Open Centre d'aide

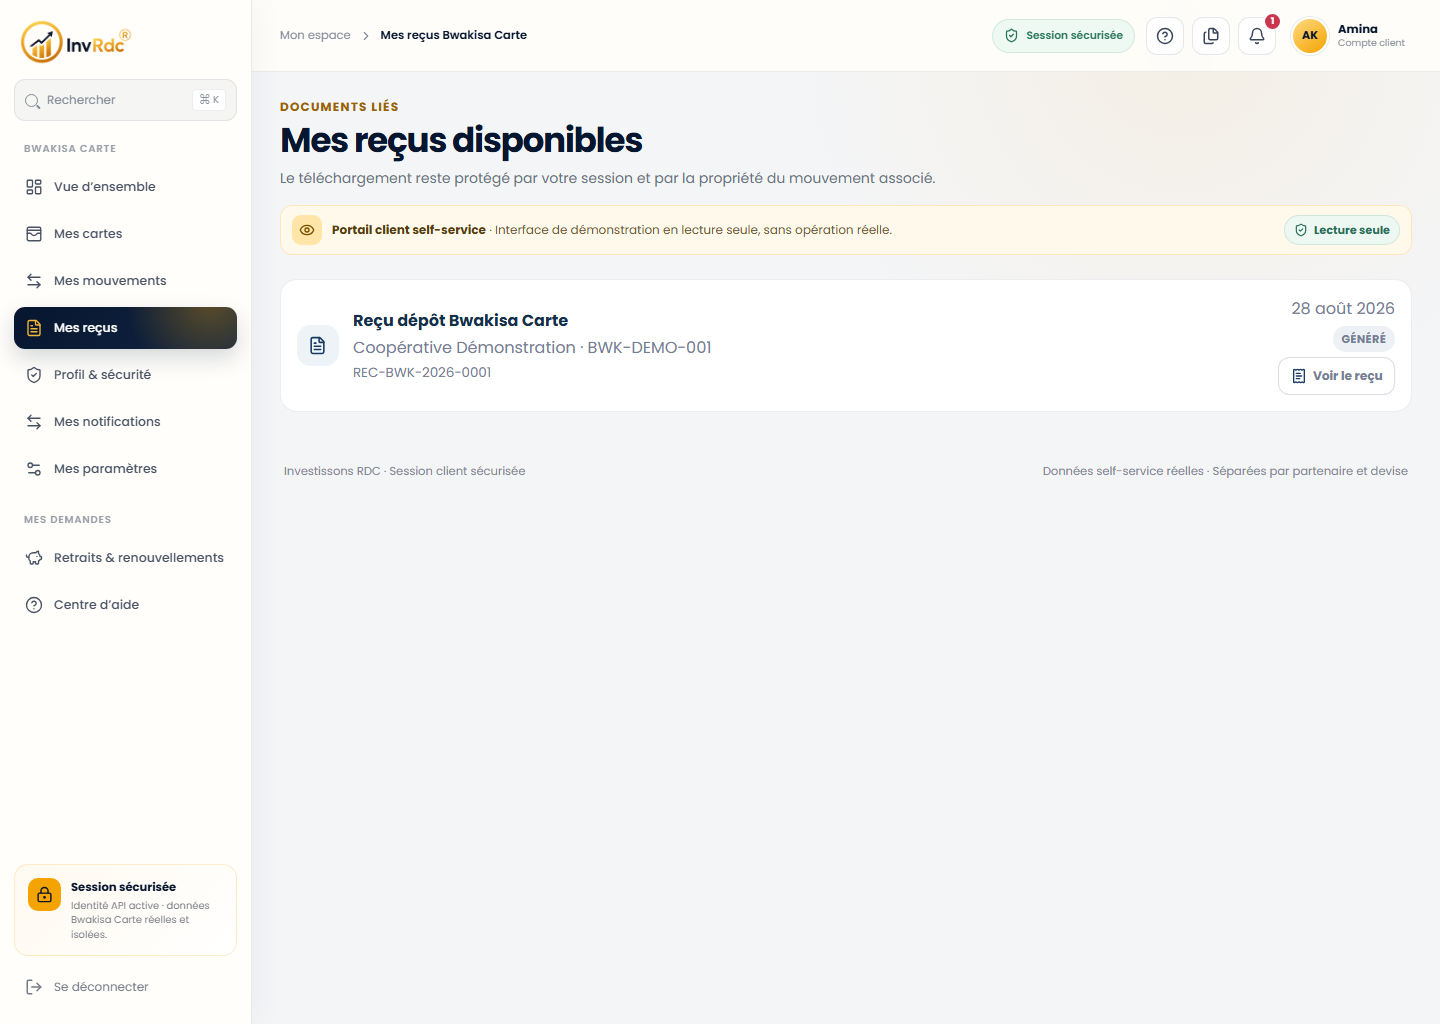(x=125, y=605)
